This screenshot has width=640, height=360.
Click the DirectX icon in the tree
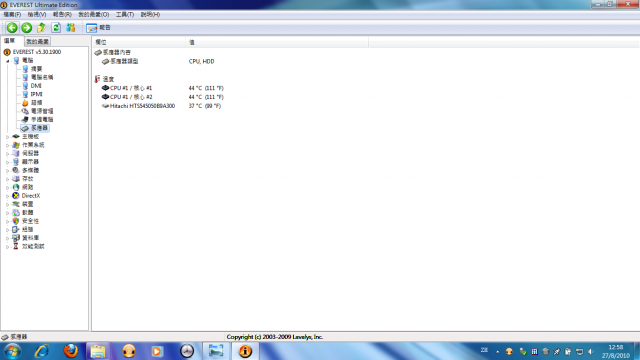click(x=16, y=196)
